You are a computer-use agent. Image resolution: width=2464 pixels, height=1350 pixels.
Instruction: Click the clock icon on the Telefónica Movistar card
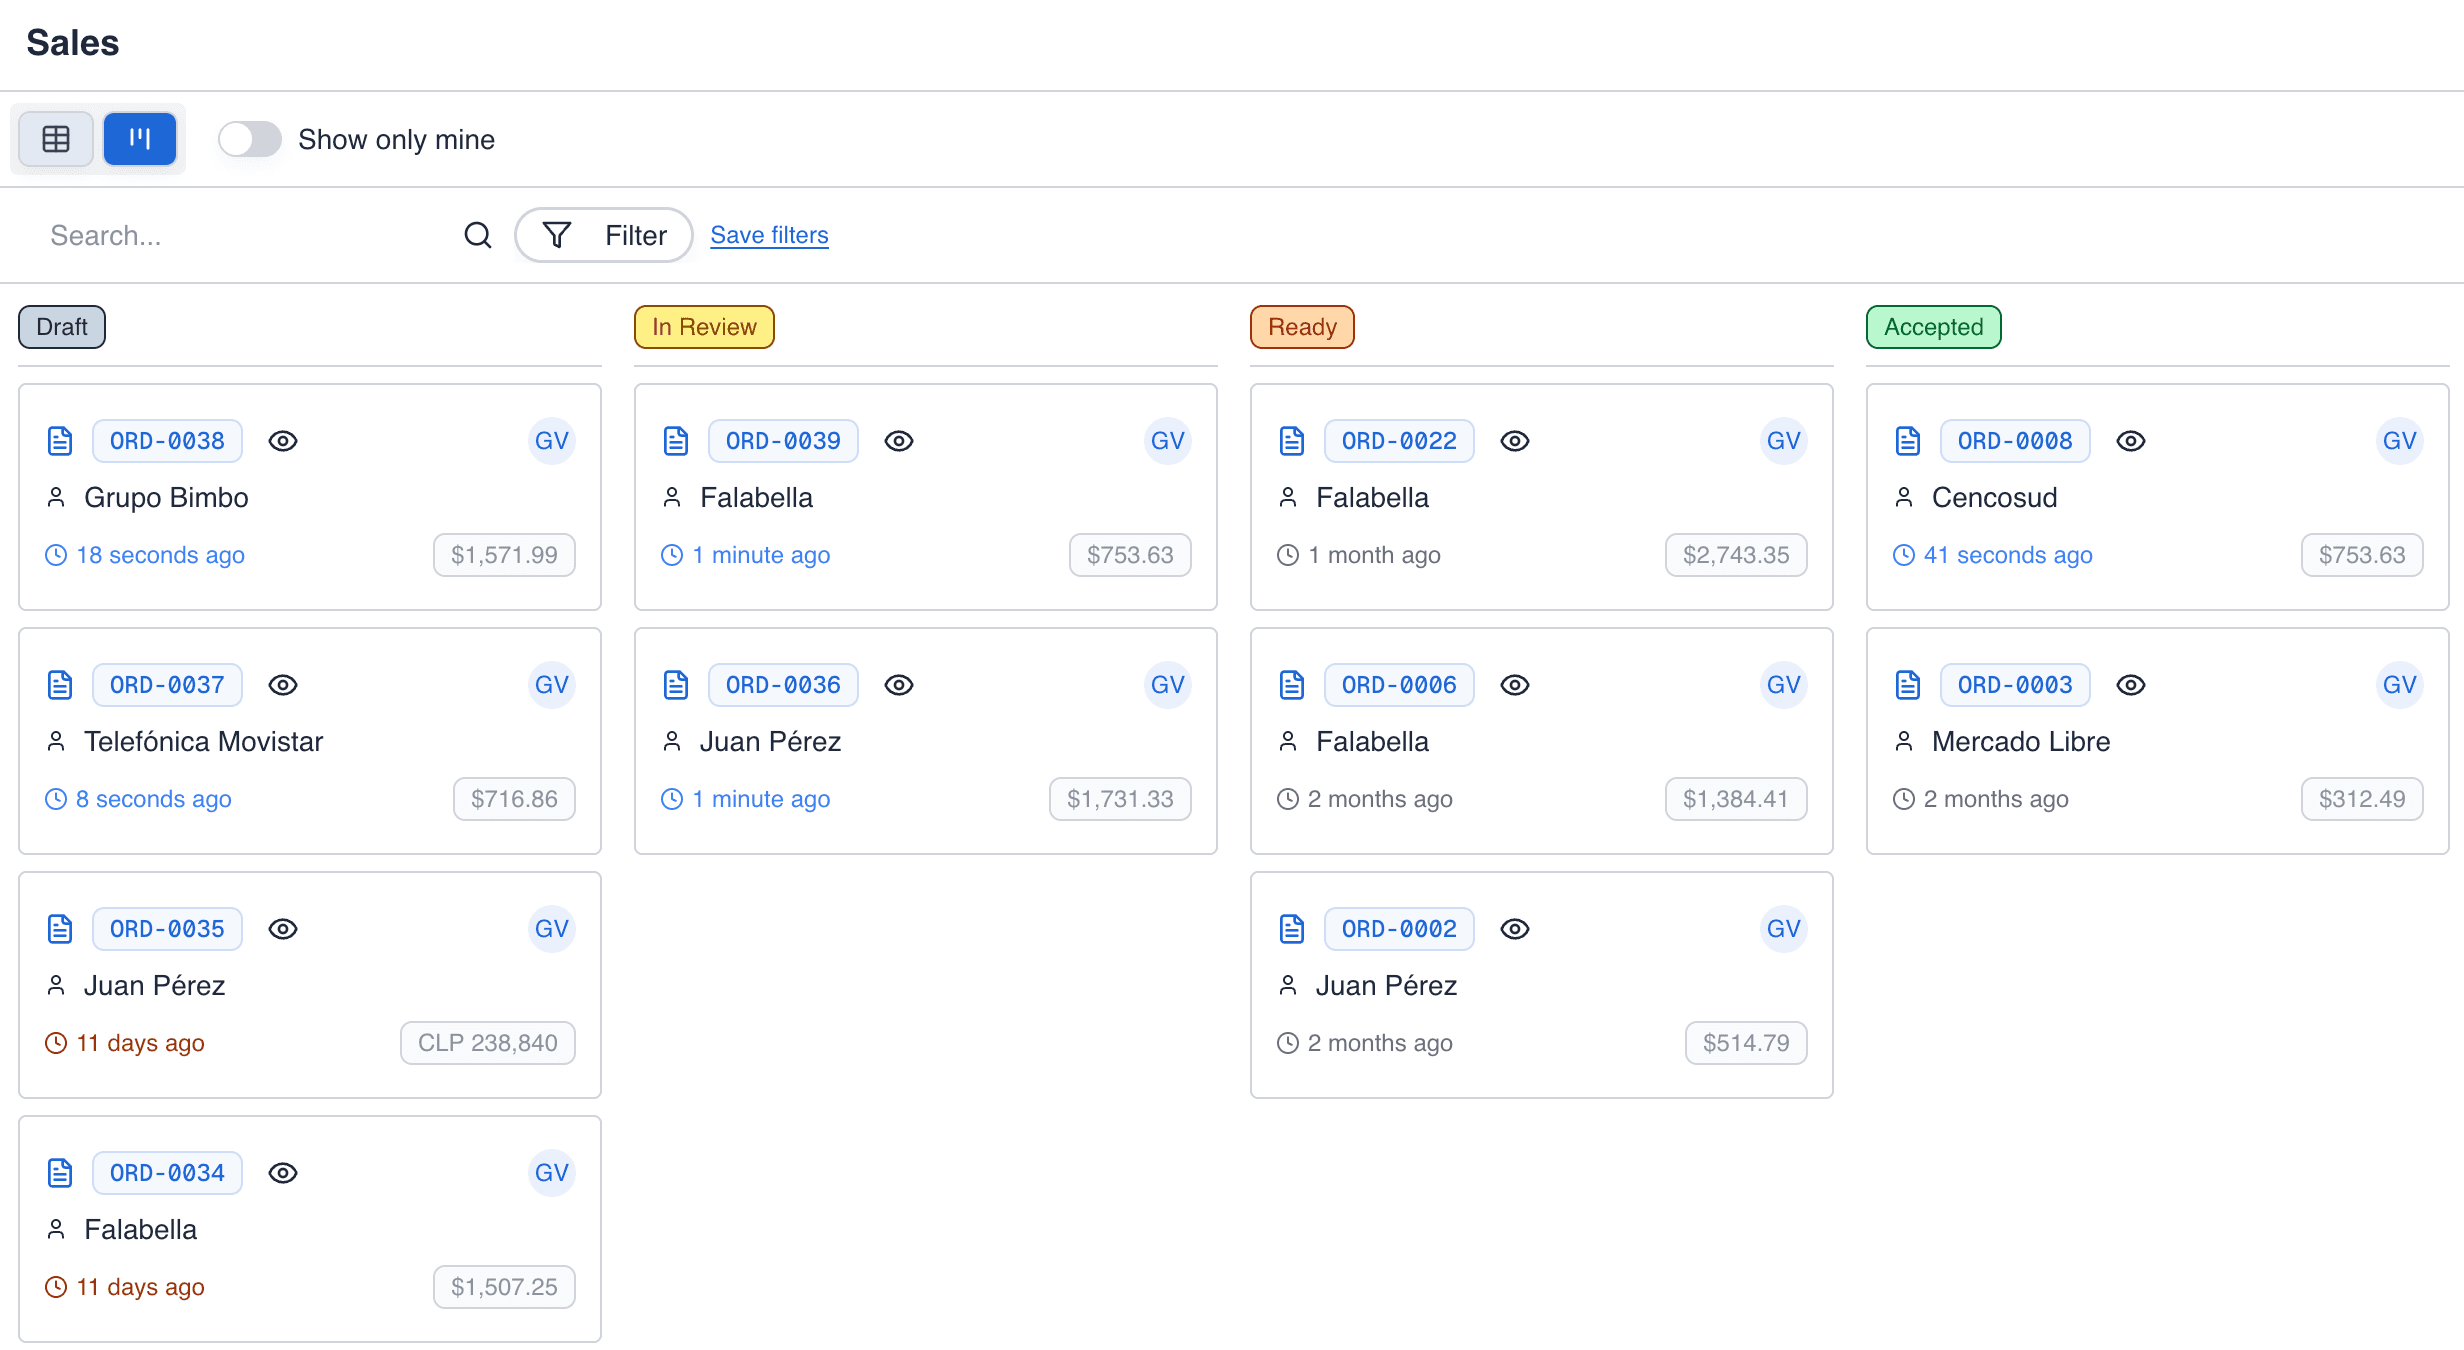coord(55,799)
